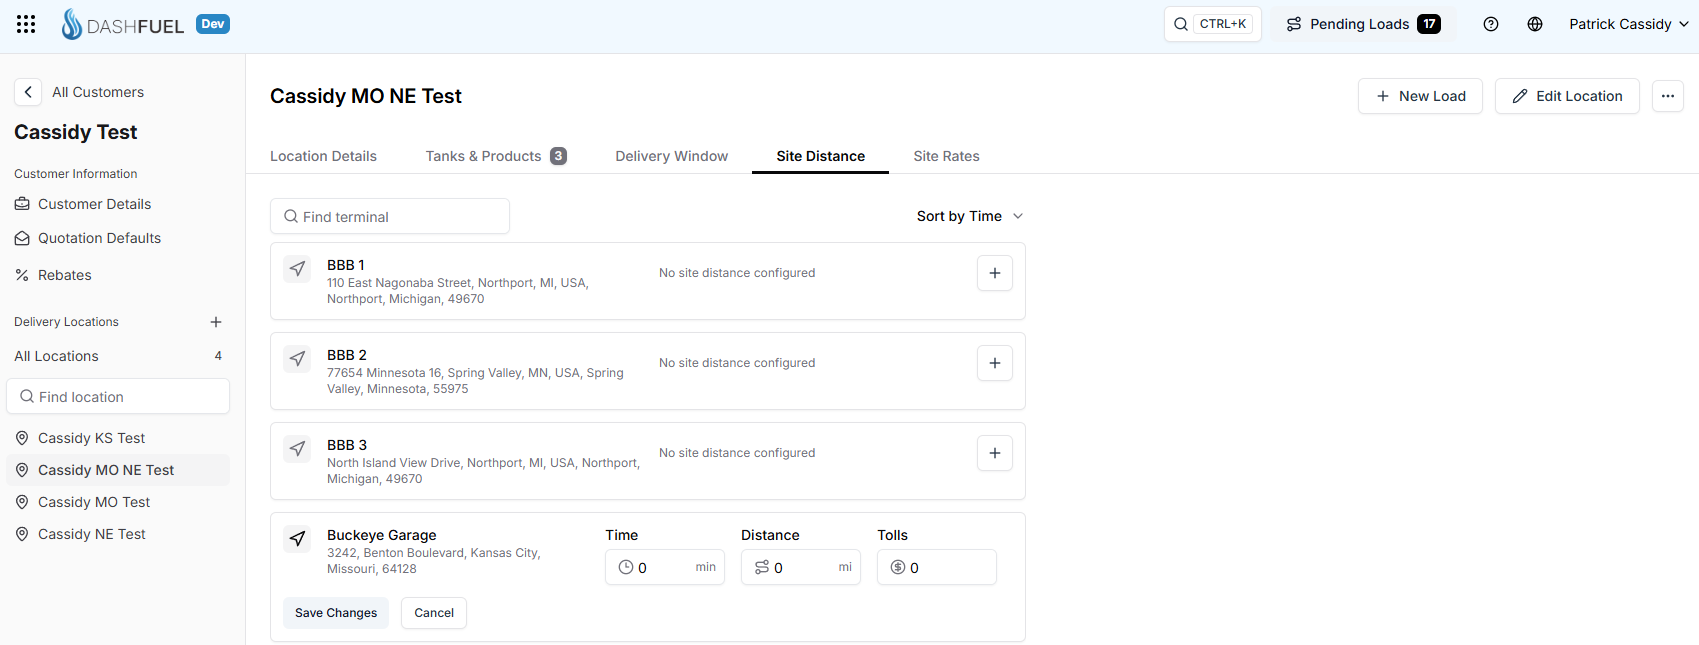Open the Patrick Cassidy user menu
This screenshot has height=645, width=1699.
(x=1627, y=24)
